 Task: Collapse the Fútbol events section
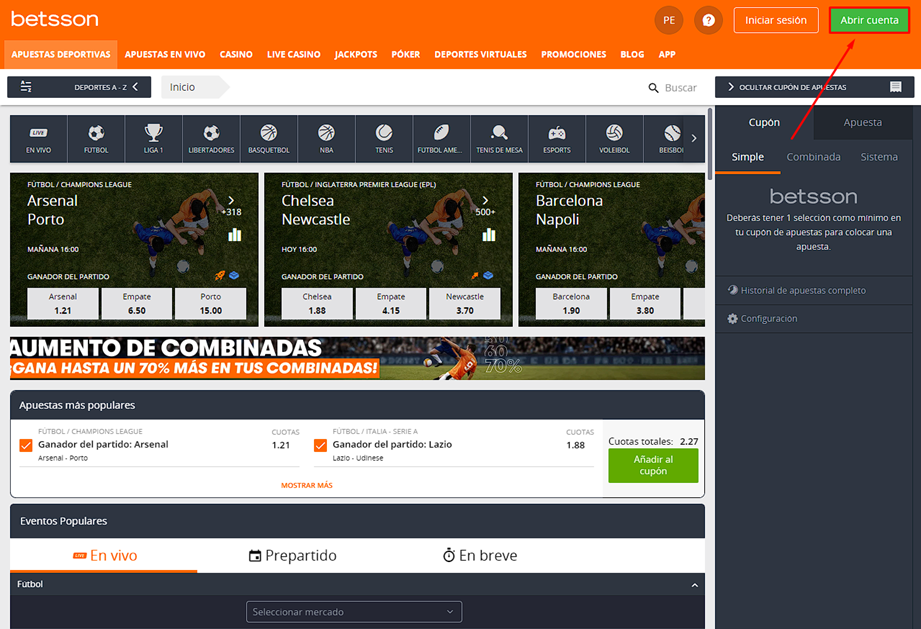[694, 584]
